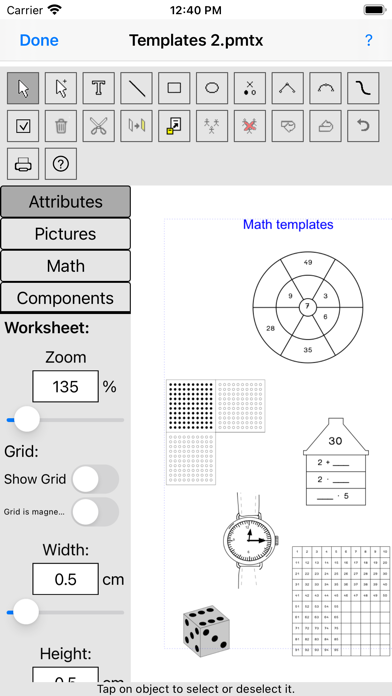Click the send-to-back layer icon
The image size is (392, 696).
288,126
